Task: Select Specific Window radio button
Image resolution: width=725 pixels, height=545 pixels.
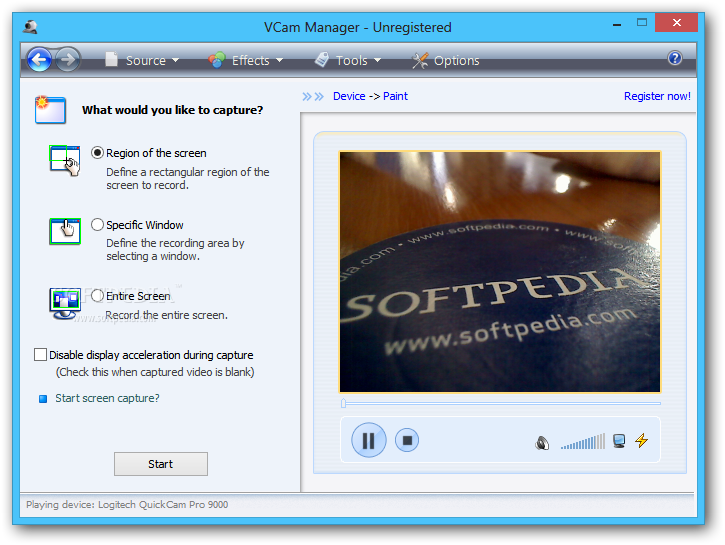Action: coord(97,225)
